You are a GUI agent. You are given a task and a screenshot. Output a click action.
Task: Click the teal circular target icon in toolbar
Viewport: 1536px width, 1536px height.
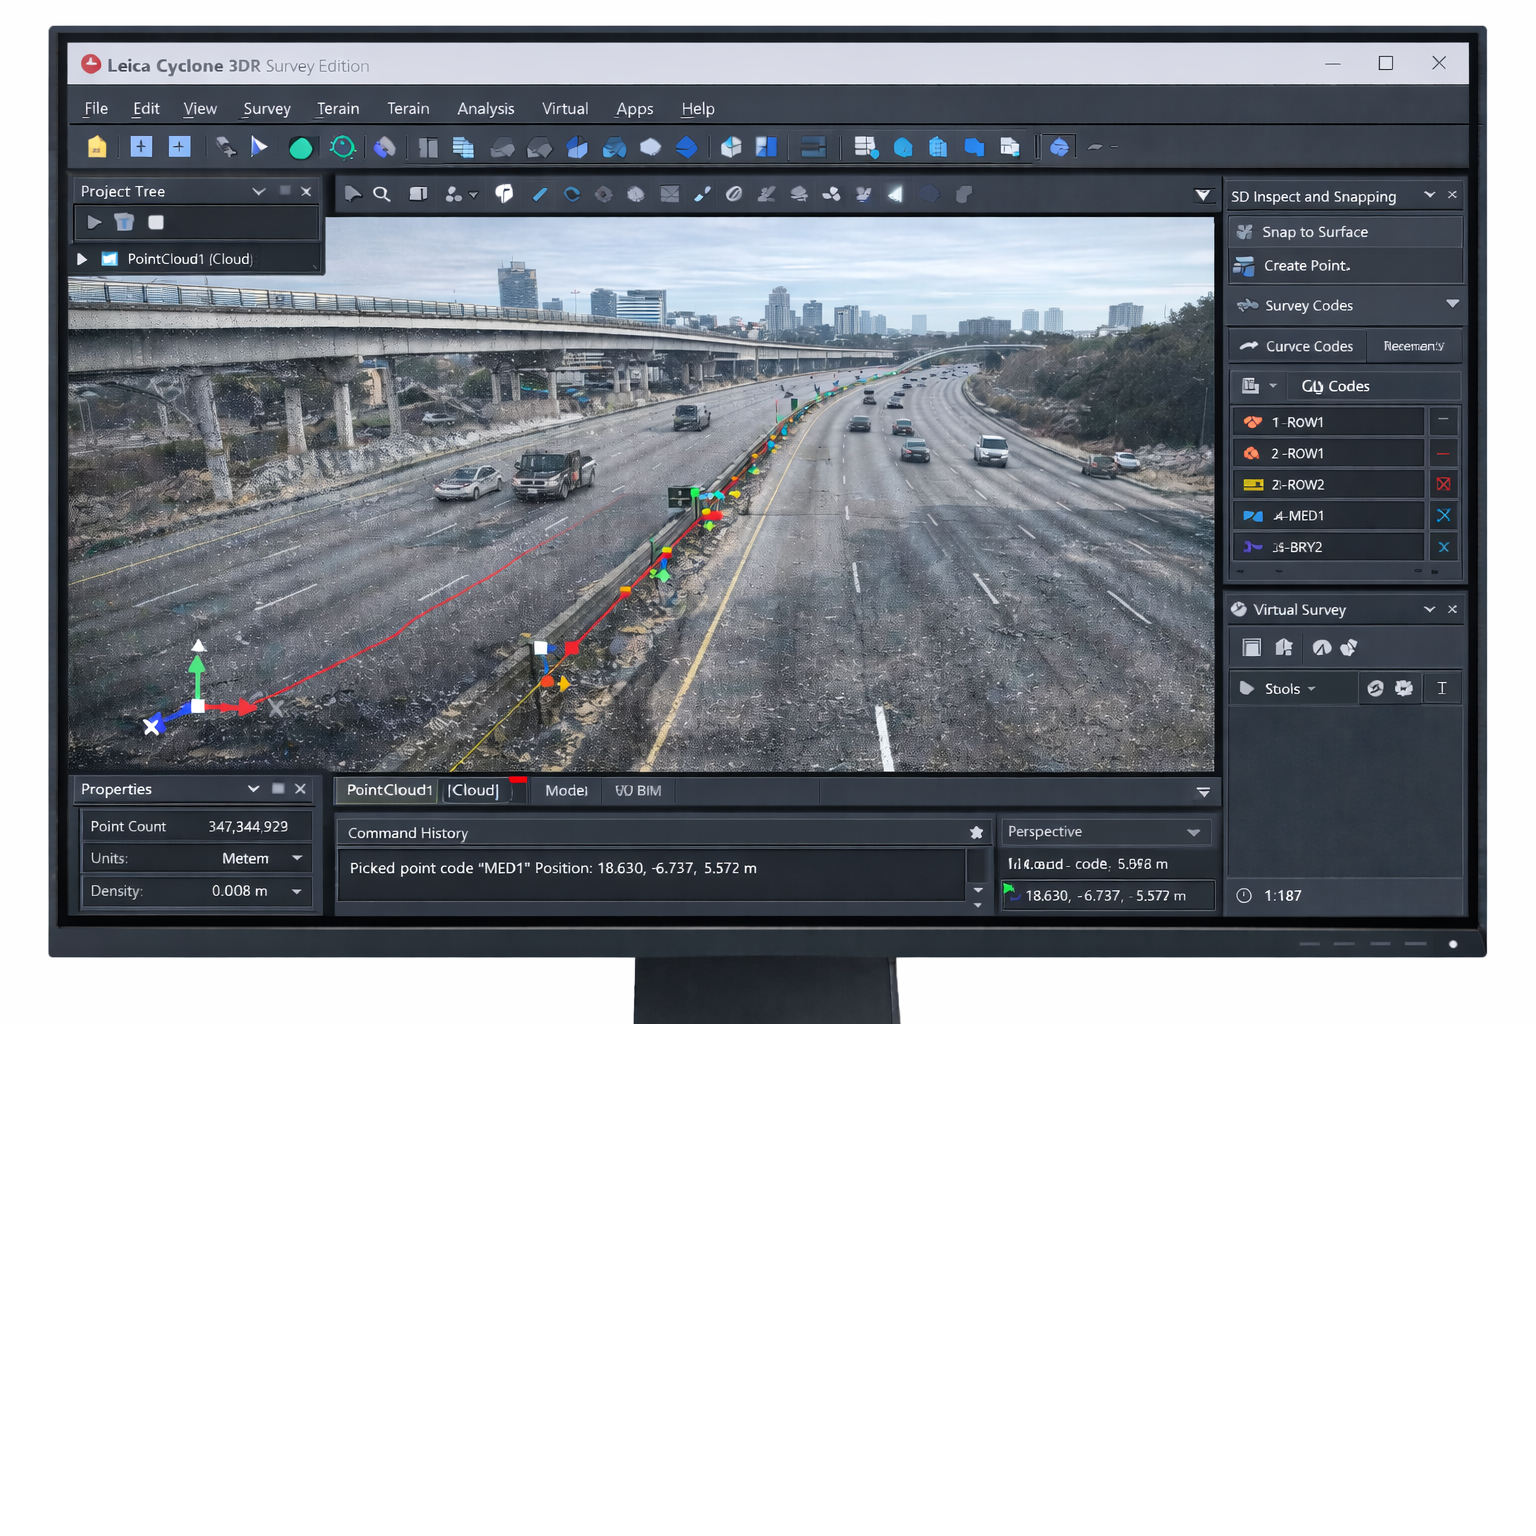(343, 148)
